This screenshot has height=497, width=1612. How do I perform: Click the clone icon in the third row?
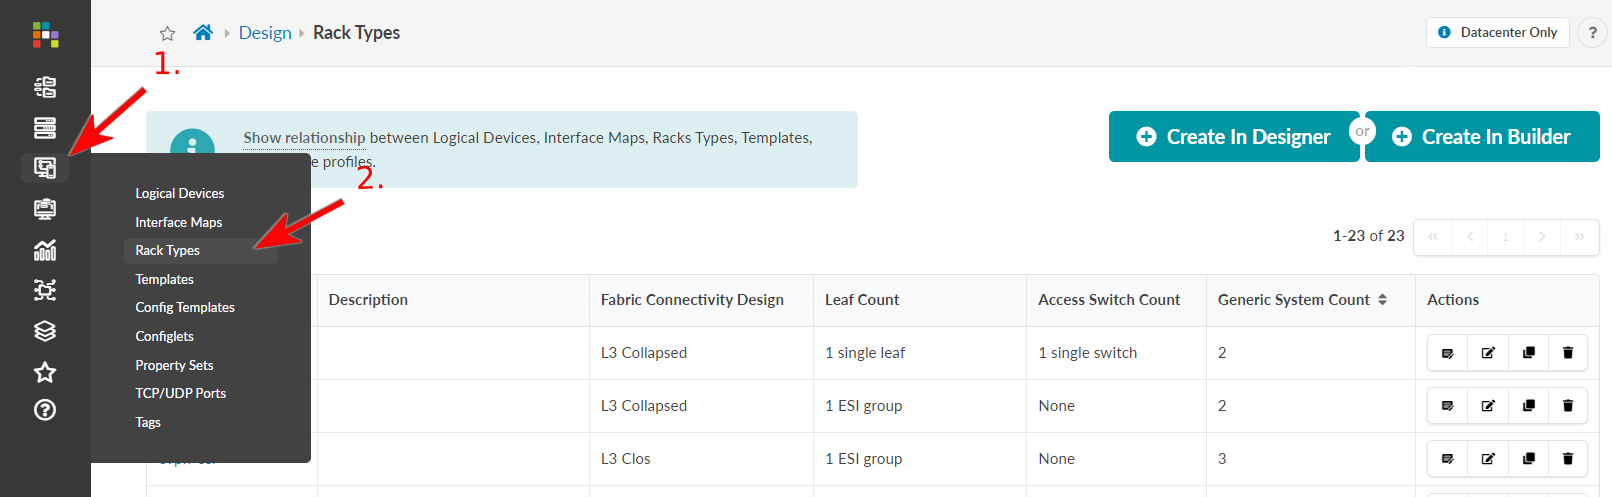[x=1528, y=459]
